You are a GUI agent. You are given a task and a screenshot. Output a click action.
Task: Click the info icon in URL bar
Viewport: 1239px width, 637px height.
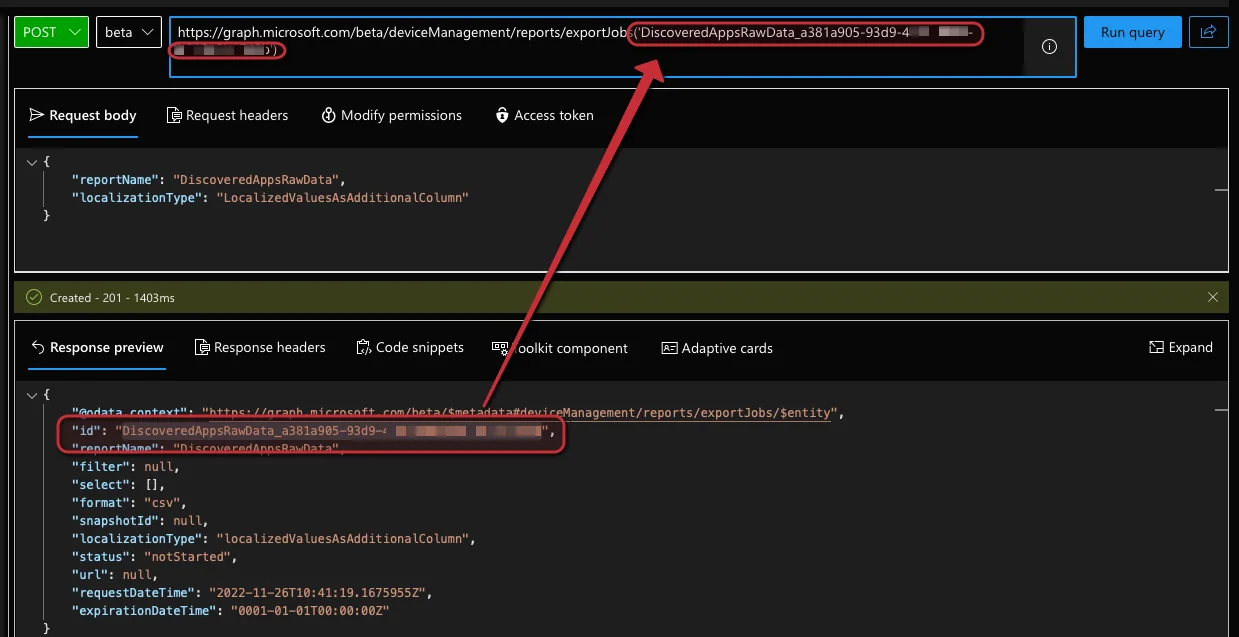[1049, 46]
